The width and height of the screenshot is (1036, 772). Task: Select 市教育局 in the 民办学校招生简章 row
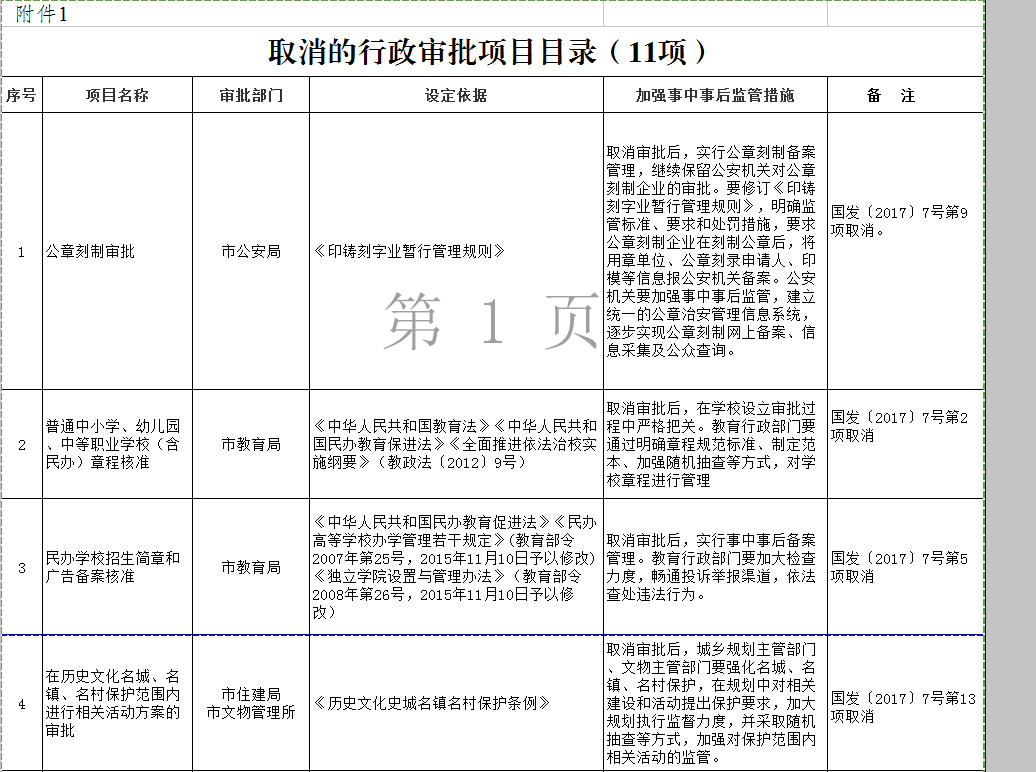coord(251,567)
